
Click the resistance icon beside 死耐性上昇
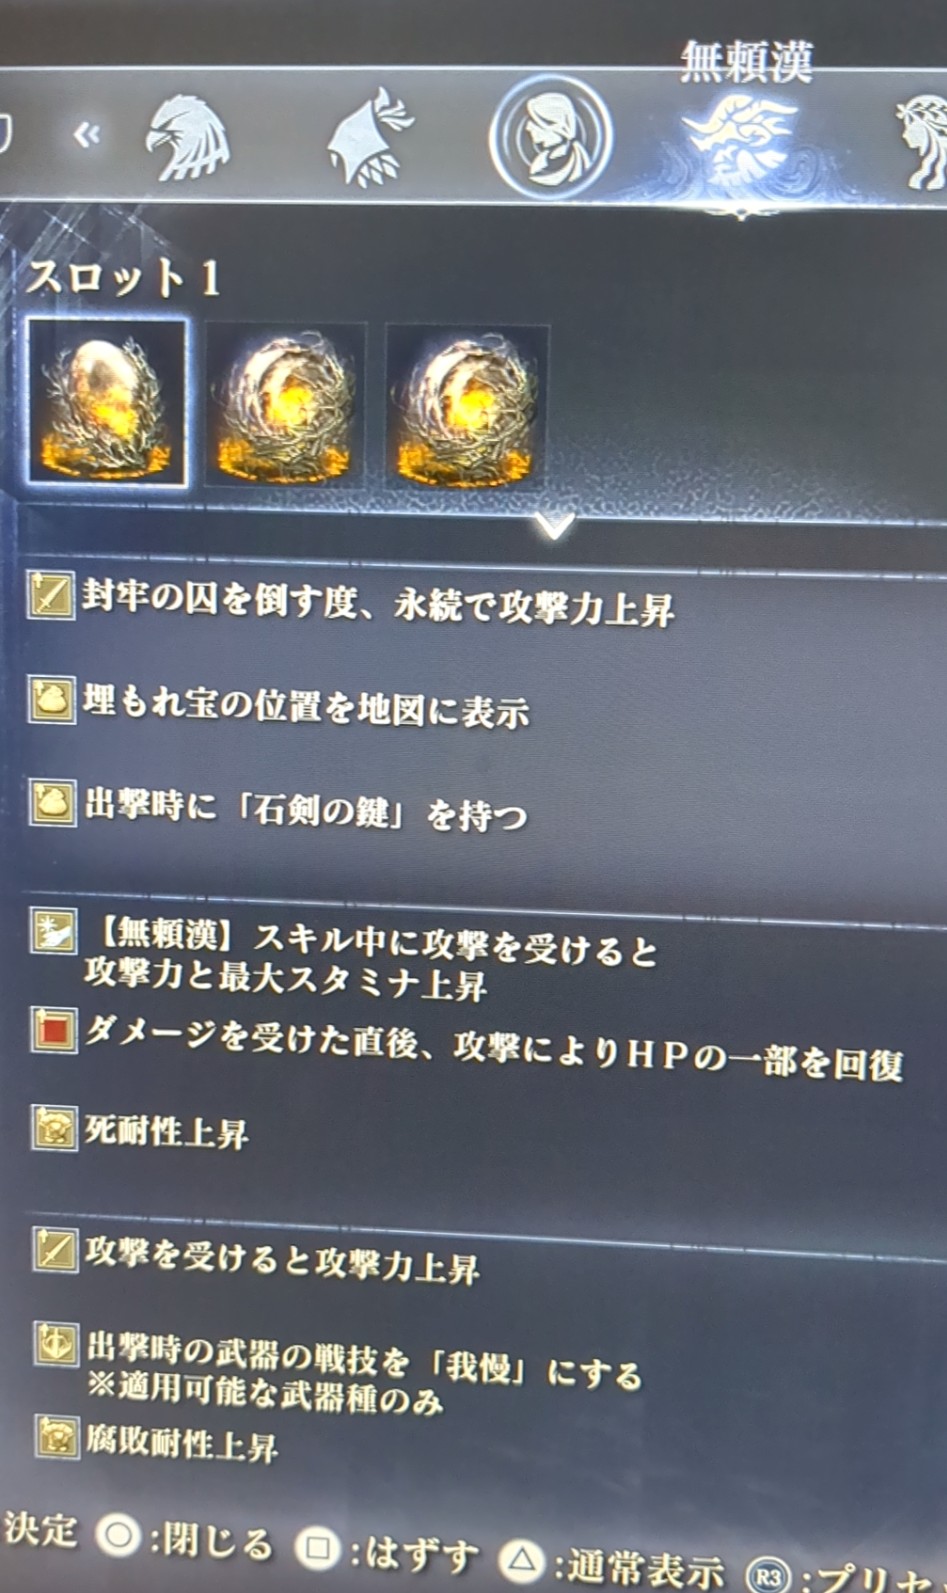[55, 1128]
